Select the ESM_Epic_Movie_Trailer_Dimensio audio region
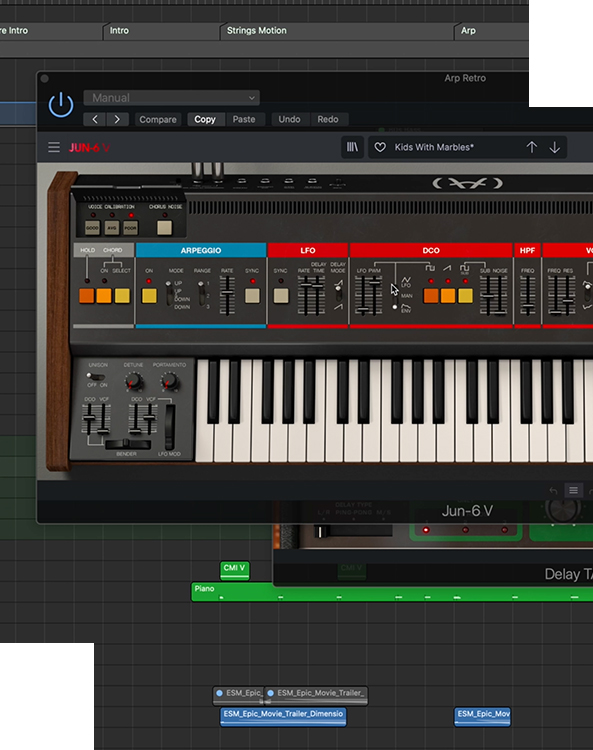 [x=283, y=717]
